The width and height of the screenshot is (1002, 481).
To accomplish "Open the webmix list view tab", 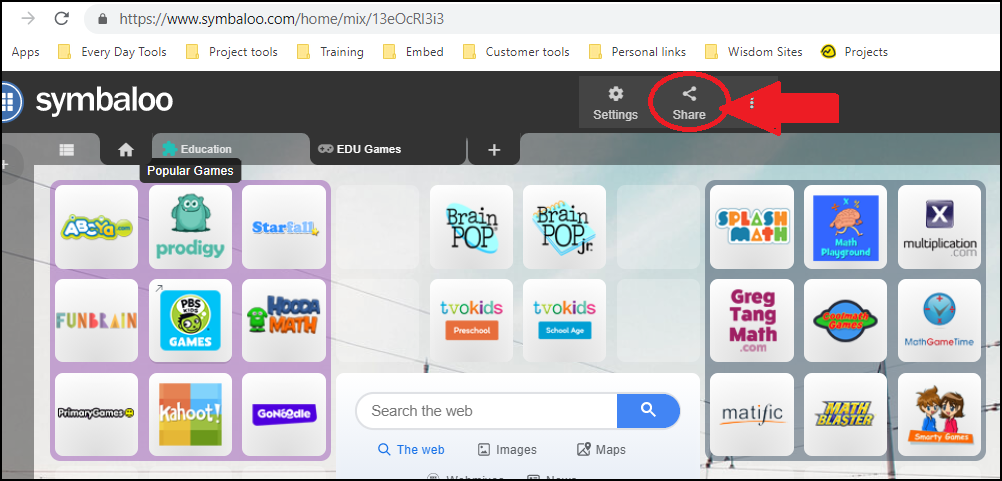I will (66, 149).
